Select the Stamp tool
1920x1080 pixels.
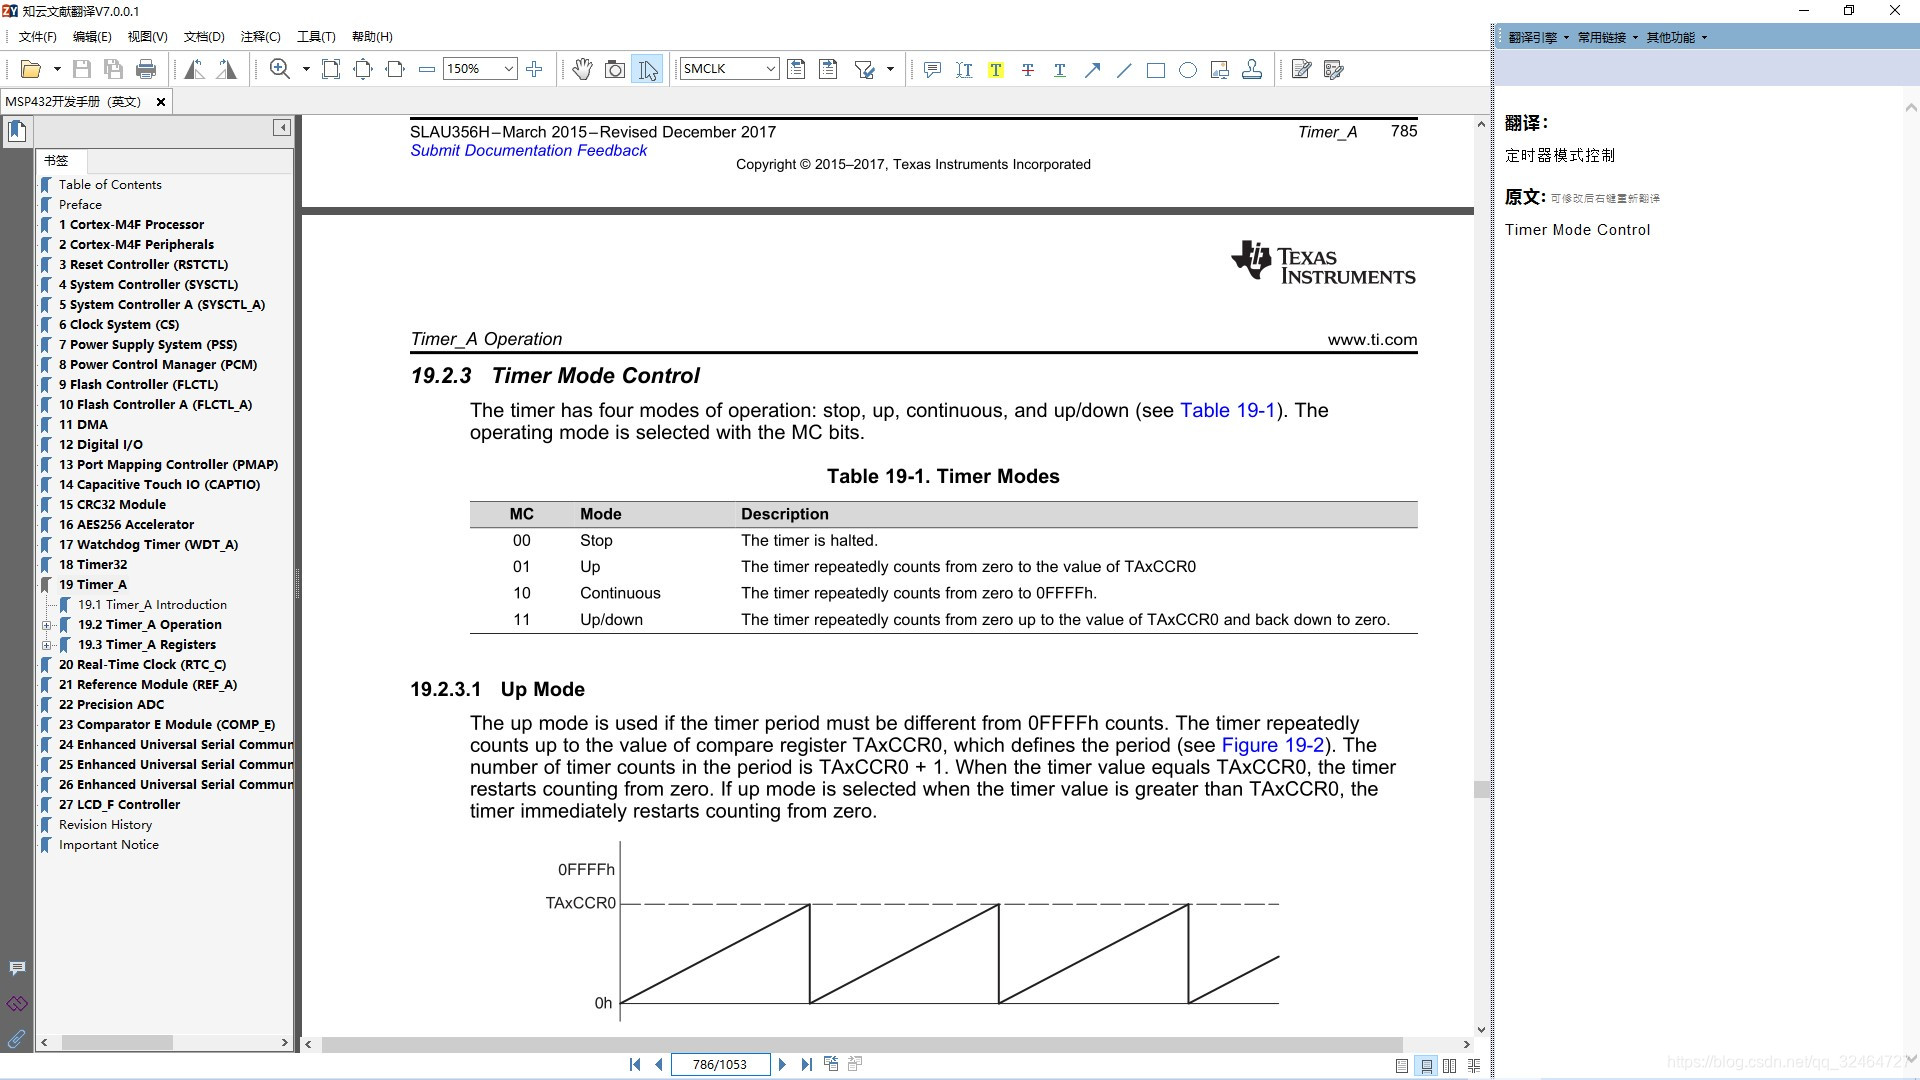(1252, 69)
